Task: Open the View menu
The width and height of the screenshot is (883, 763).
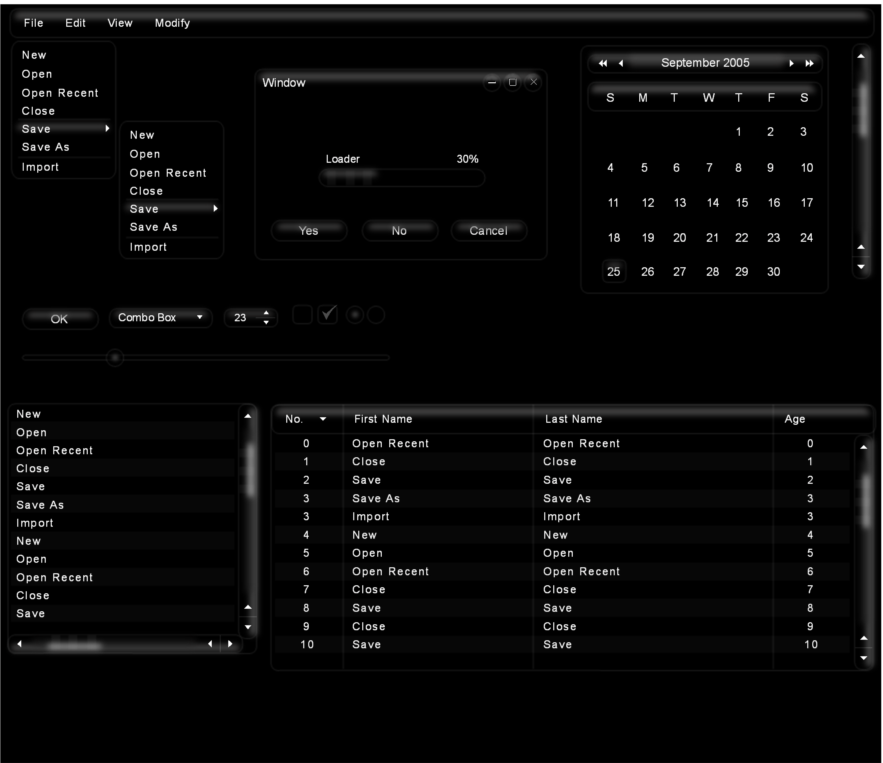Action: [120, 23]
